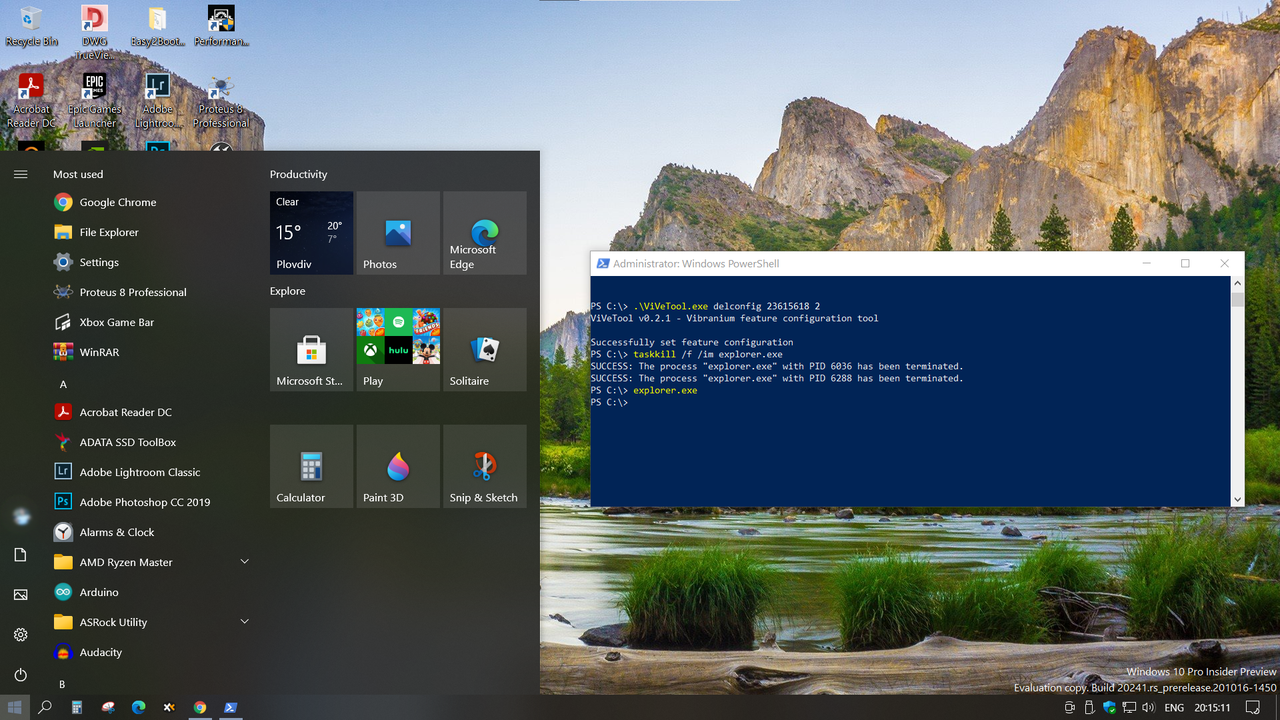1280x720 pixels.
Task: Select Epic Games Launcher desktop shortcut
Action: tap(94, 100)
